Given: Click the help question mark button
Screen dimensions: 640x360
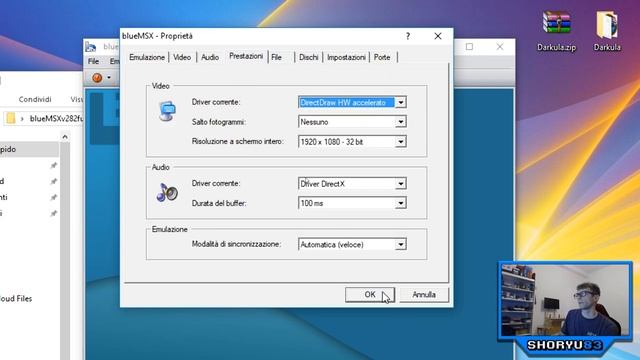Looking at the screenshot, I should tap(408, 36).
